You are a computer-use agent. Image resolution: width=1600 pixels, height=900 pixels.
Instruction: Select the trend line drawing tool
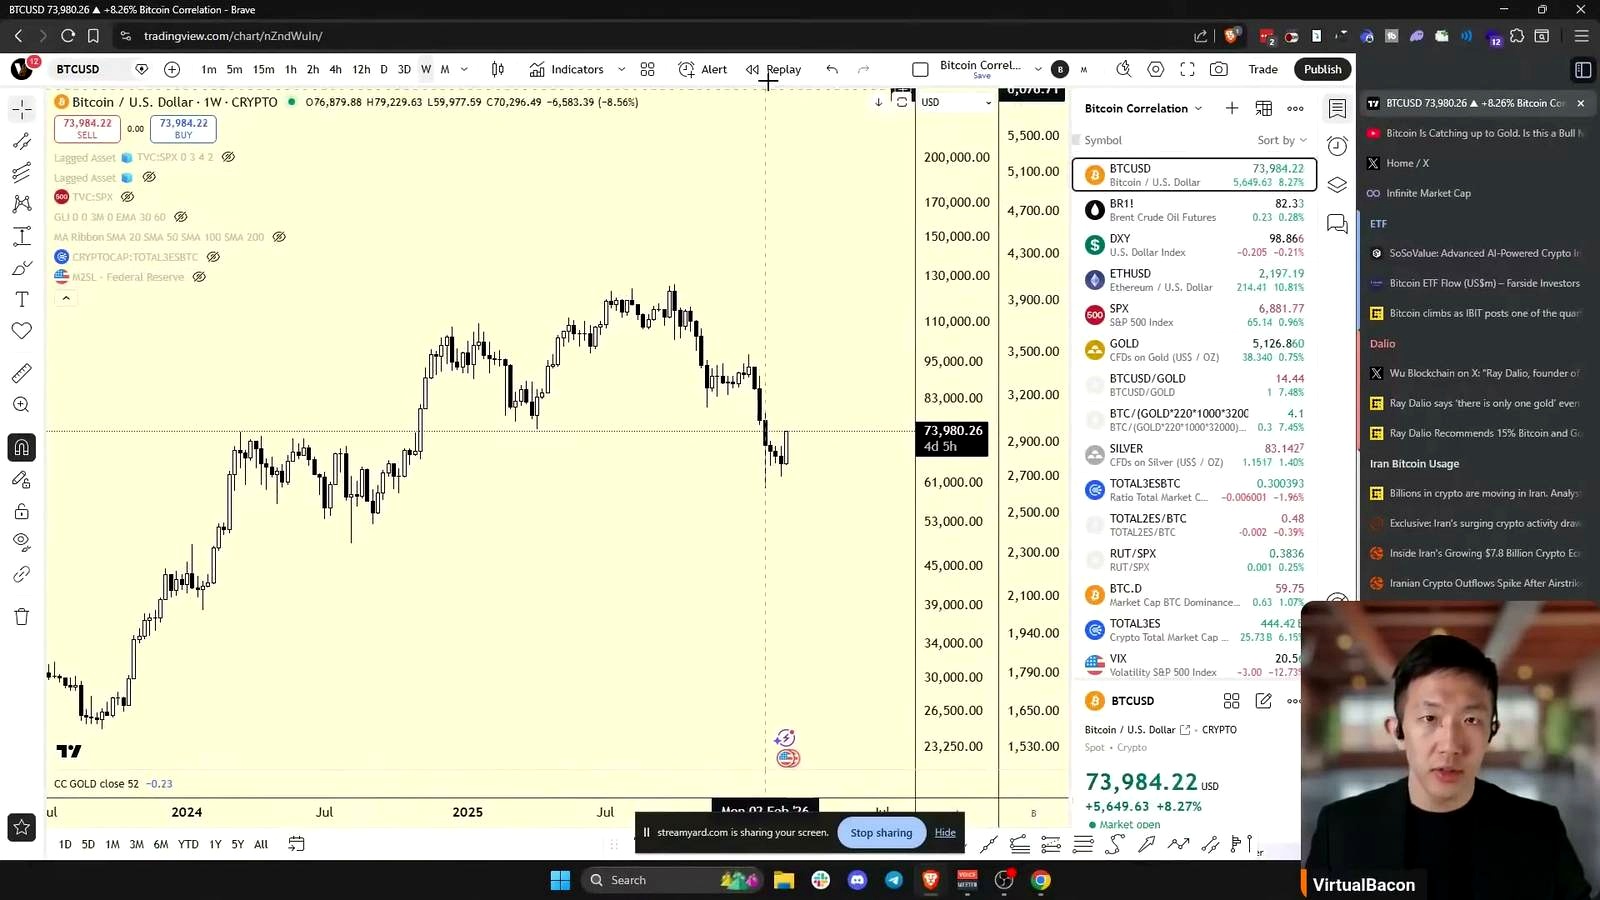coord(21,141)
